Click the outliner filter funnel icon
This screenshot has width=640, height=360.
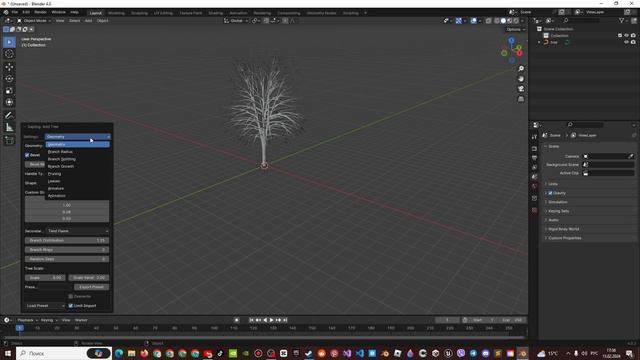[x=622, y=20]
